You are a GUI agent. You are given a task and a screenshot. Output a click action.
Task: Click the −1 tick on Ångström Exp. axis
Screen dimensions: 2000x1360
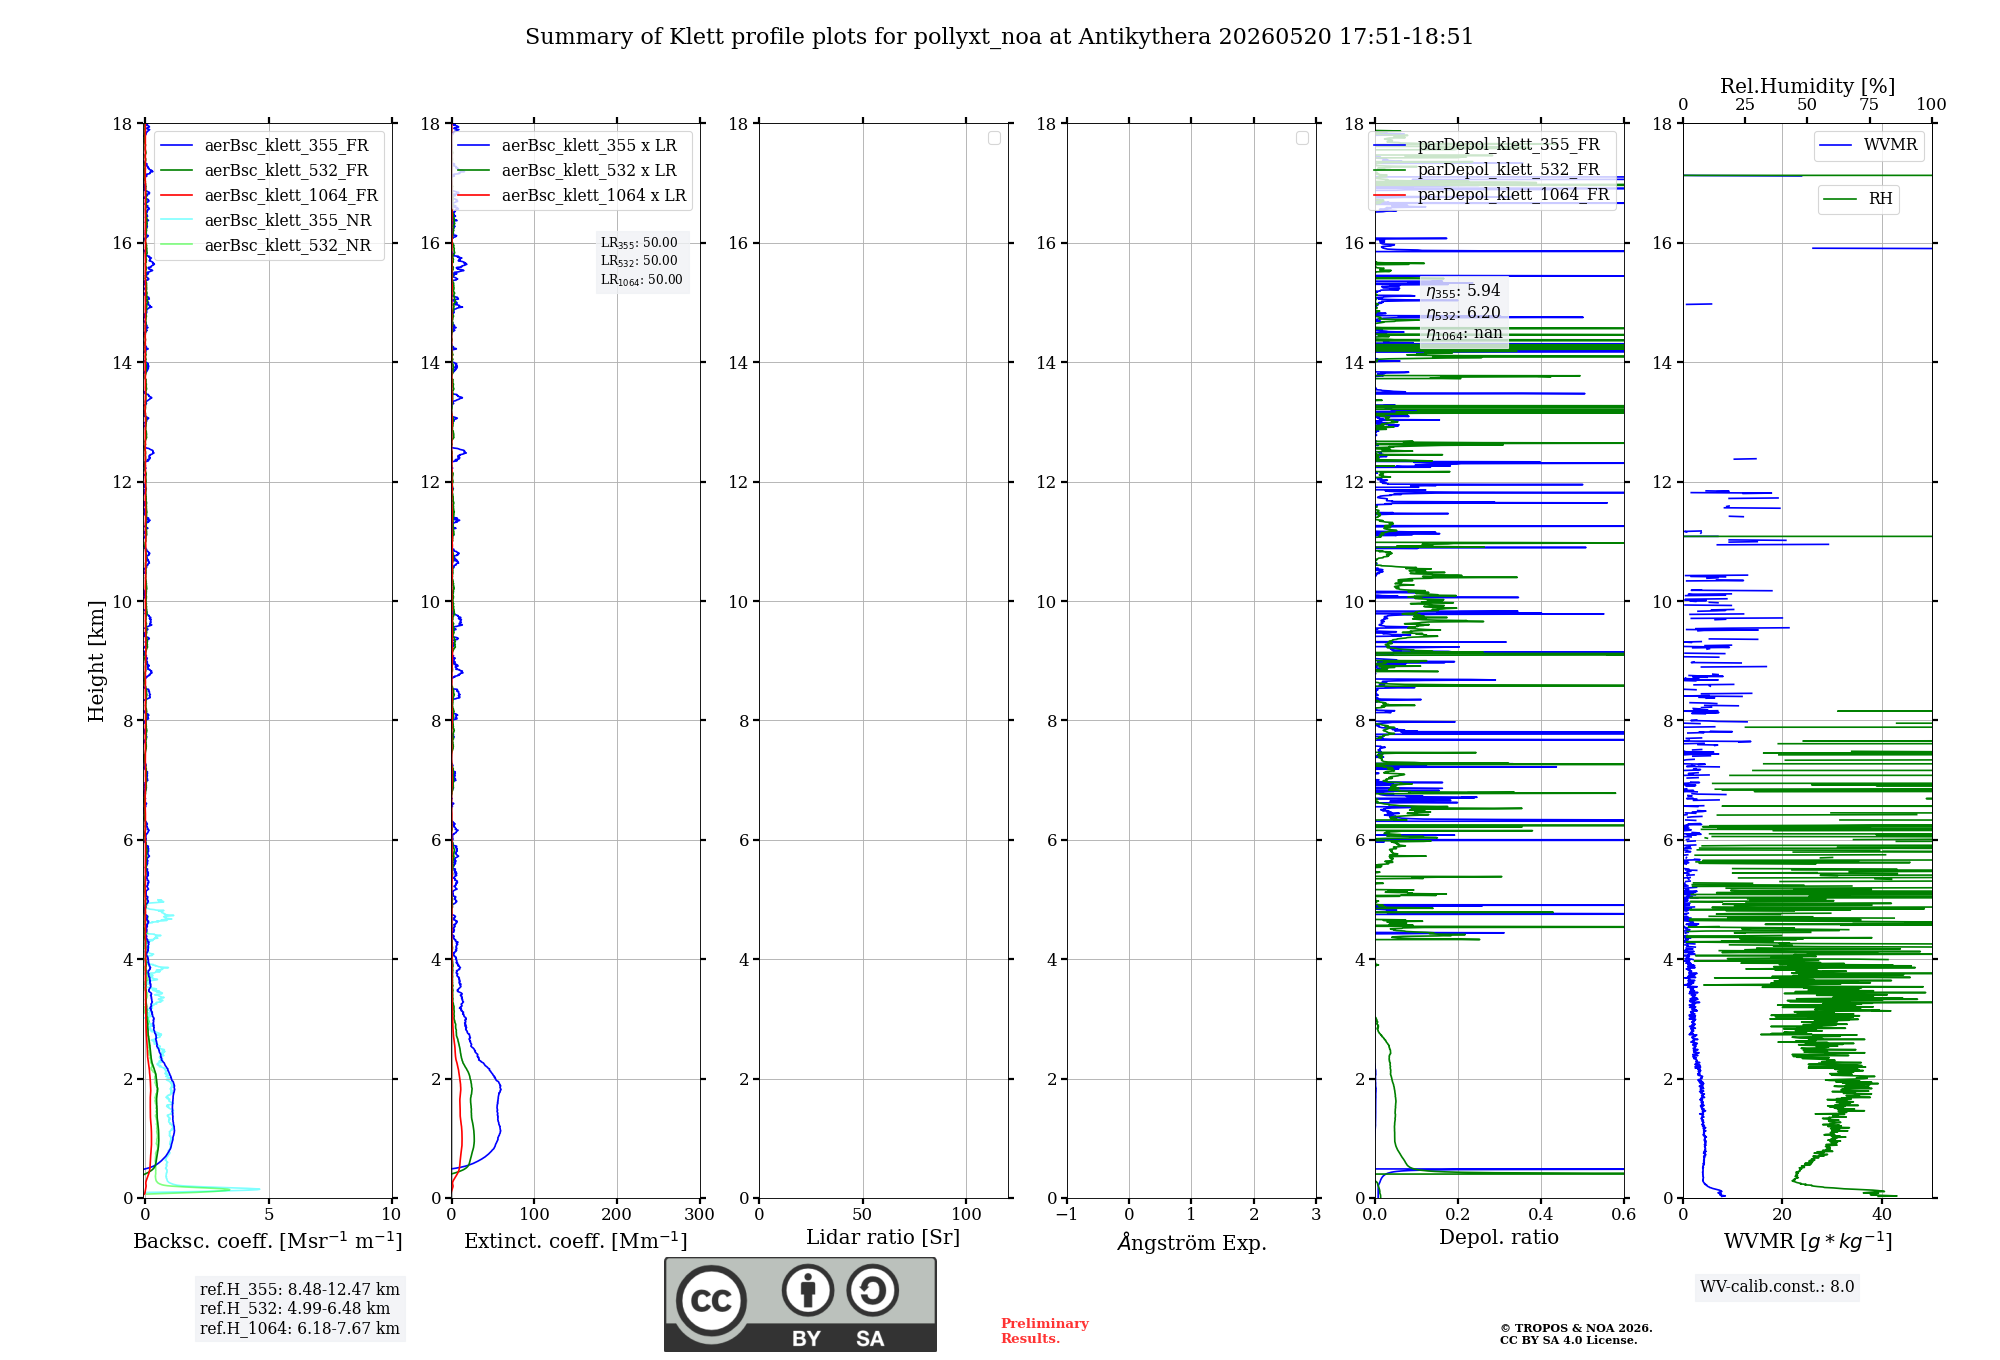(1067, 1215)
